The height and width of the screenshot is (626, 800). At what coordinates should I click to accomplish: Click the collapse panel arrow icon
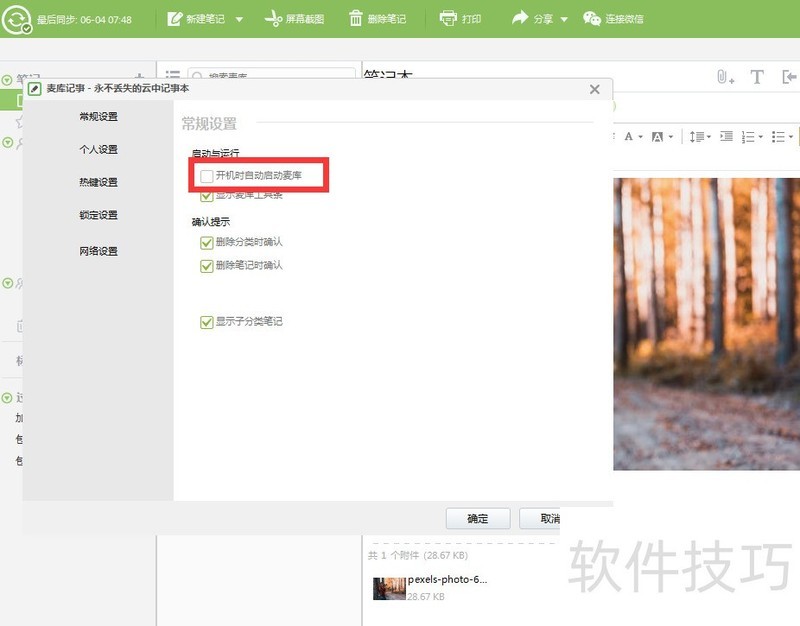(x=789, y=77)
